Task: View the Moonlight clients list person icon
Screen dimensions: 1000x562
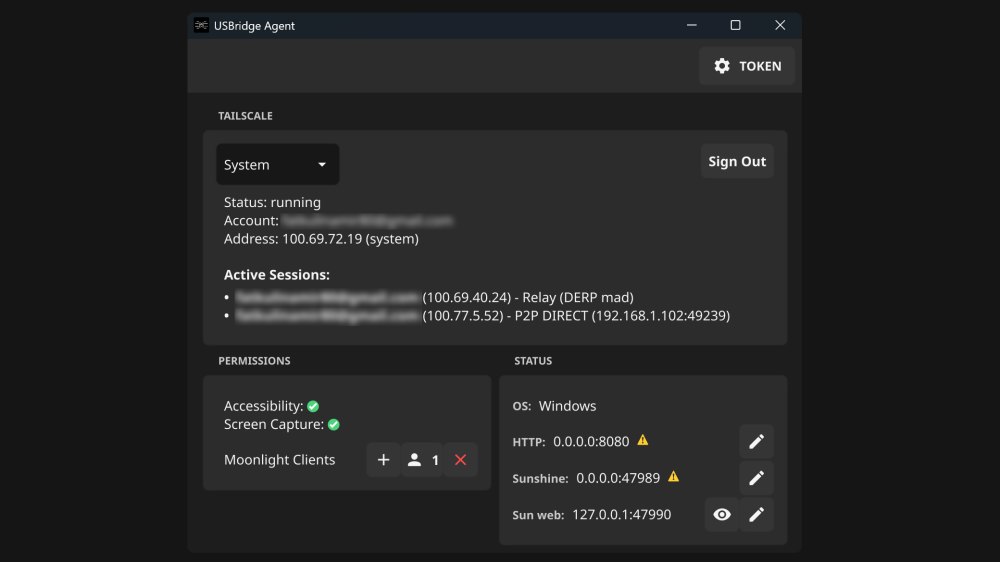Action: [422, 460]
